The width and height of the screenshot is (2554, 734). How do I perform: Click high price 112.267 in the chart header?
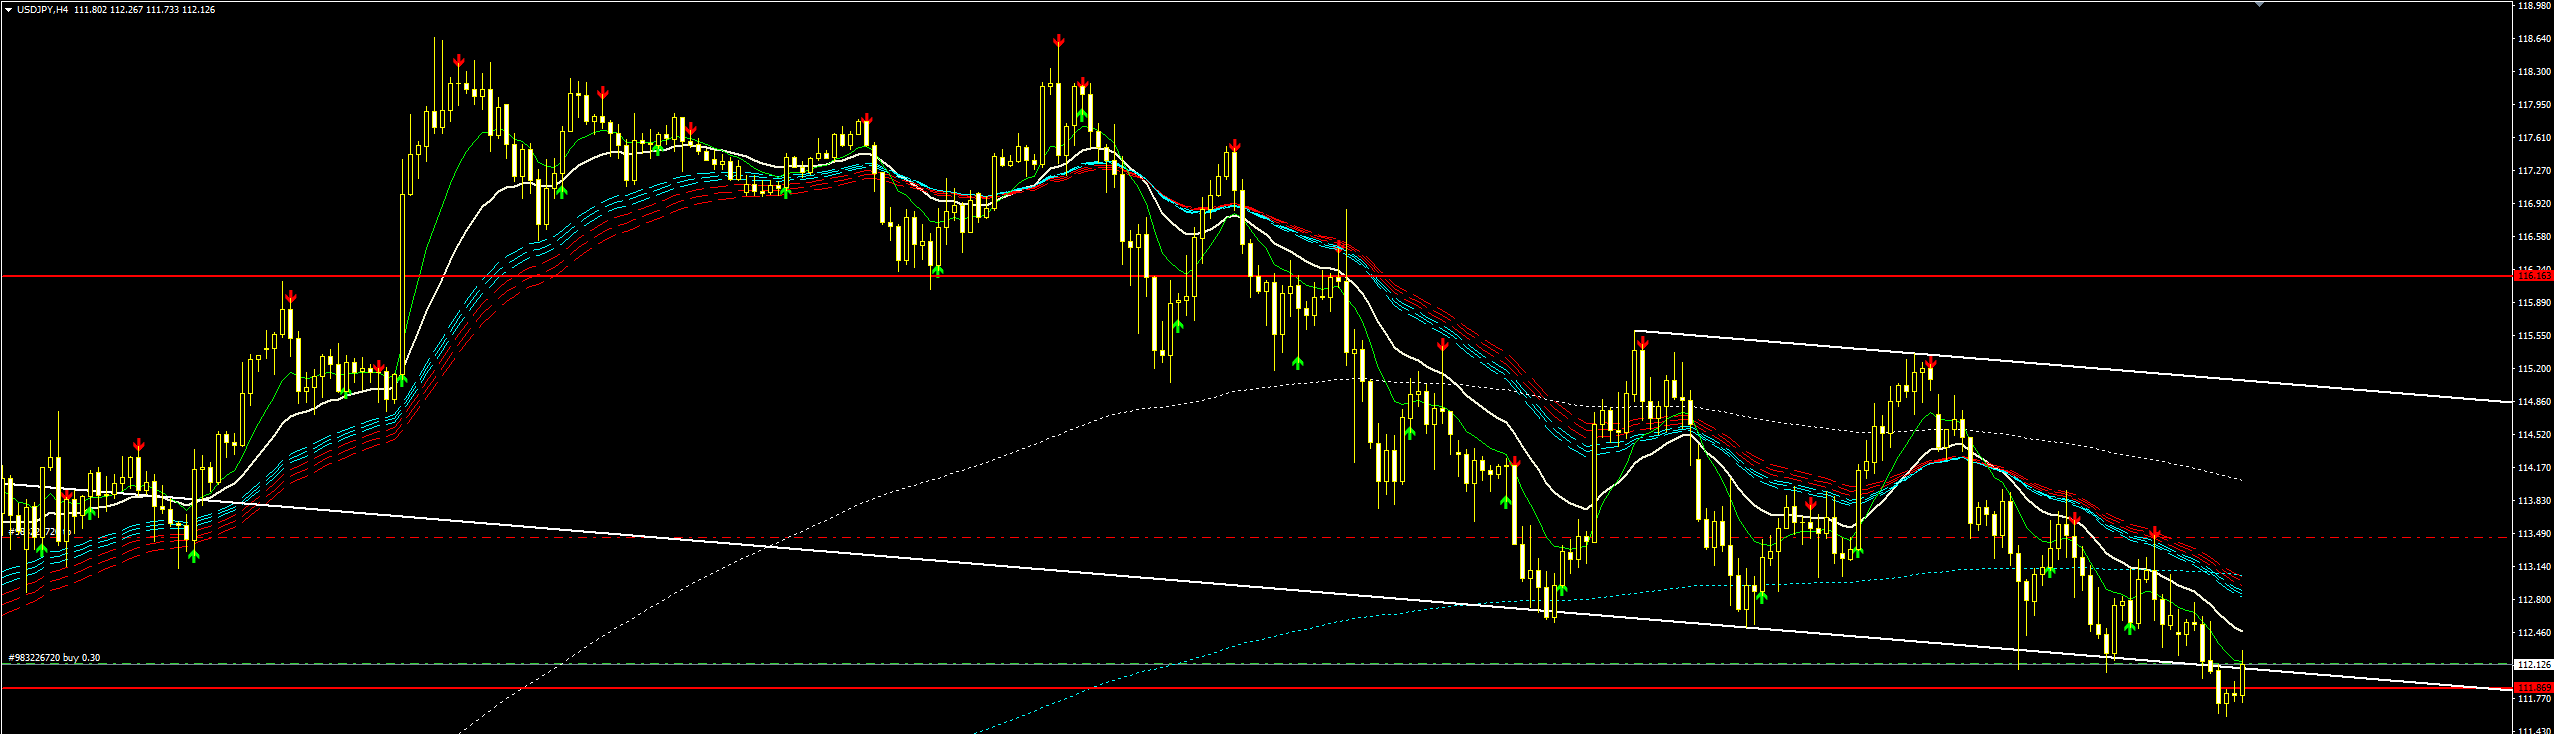coord(126,9)
